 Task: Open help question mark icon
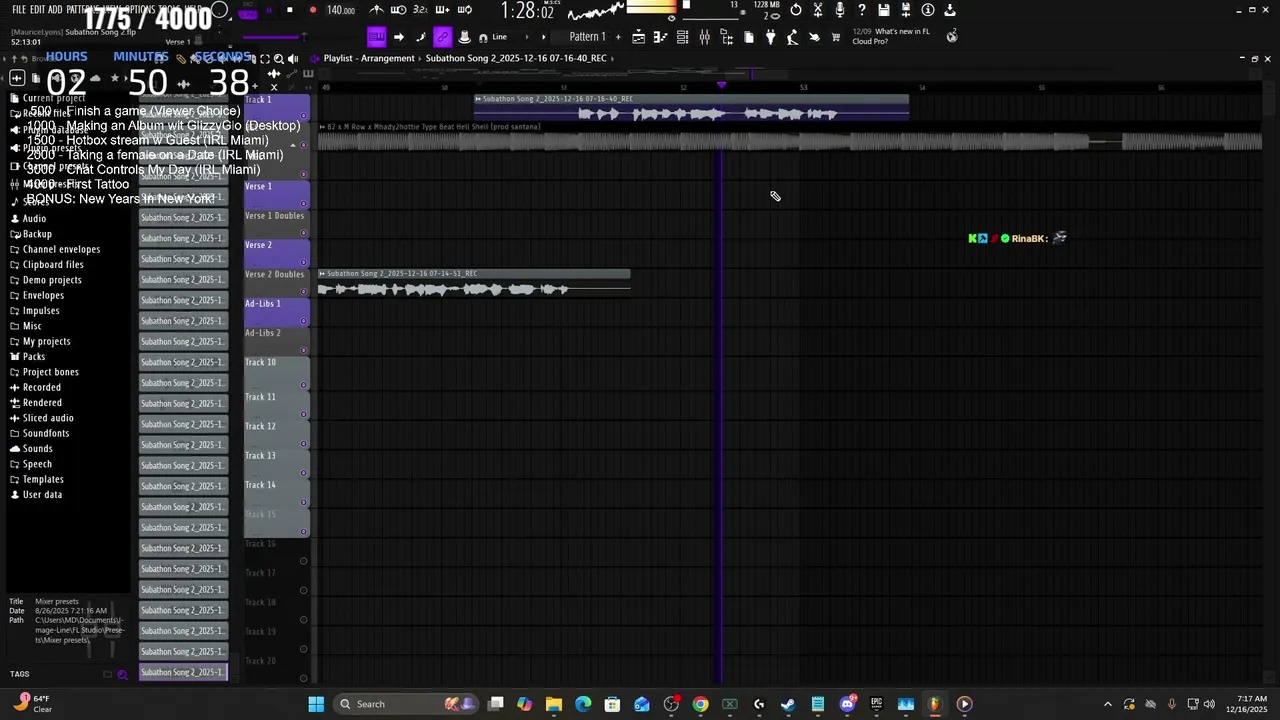(861, 10)
